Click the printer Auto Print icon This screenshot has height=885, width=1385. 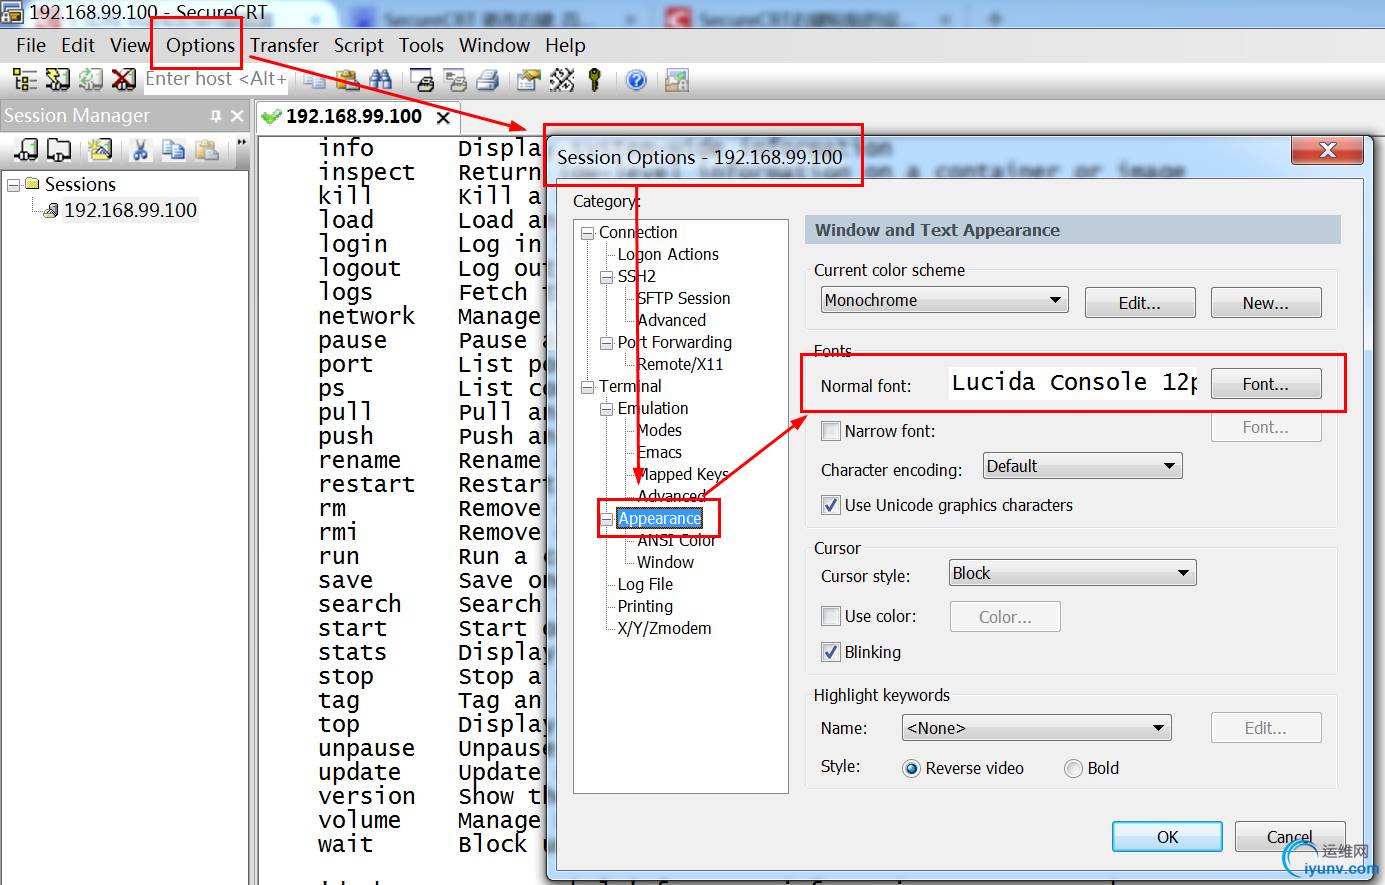click(488, 80)
